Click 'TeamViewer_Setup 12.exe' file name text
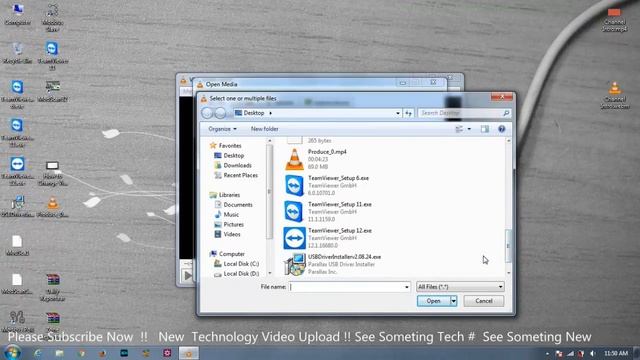640x360 pixels. pos(340,231)
